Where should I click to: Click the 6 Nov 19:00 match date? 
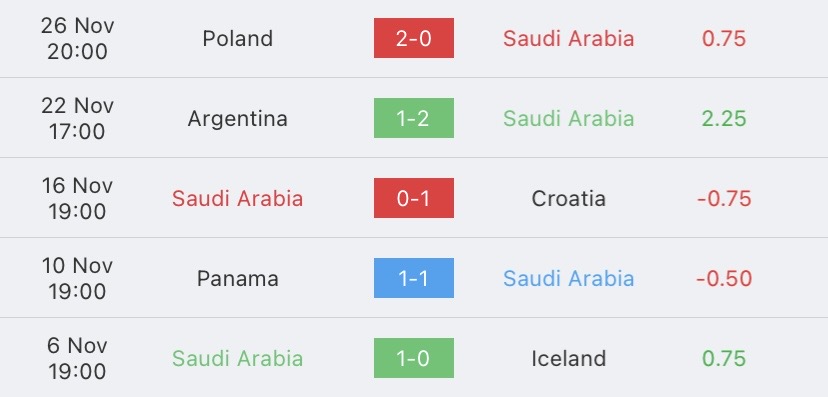(77, 358)
